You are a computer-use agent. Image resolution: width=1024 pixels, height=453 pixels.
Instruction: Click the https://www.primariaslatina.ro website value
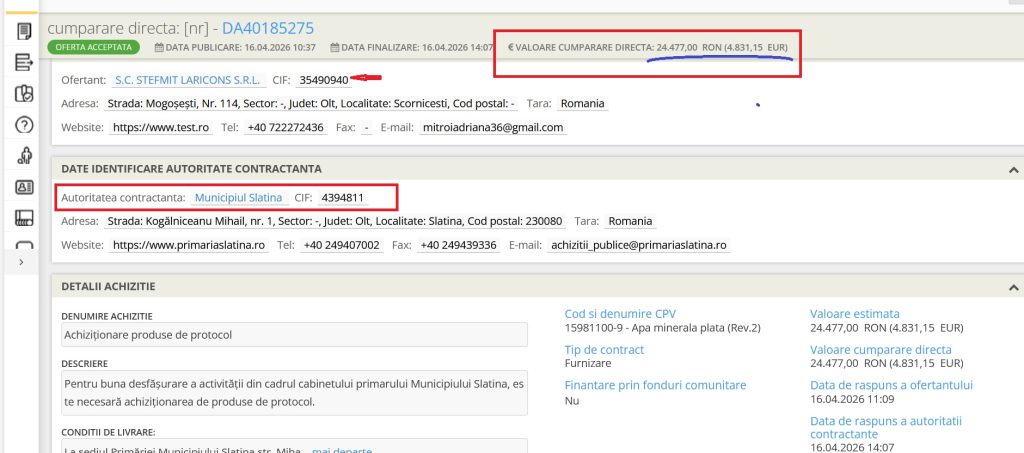point(188,245)
